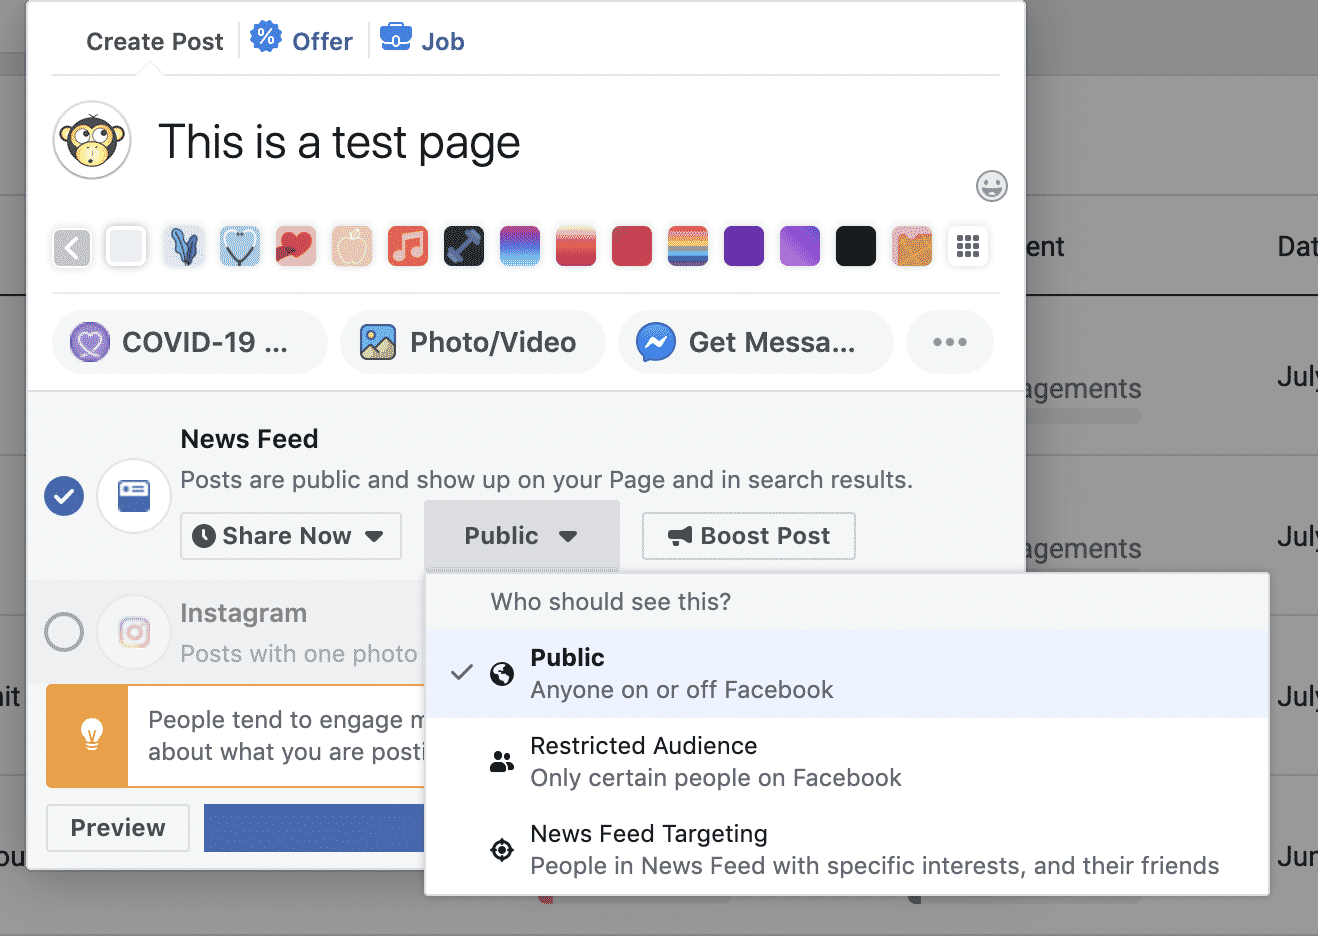Switch to the Job post tab
Screen dimensions: 1318x936
422,41
